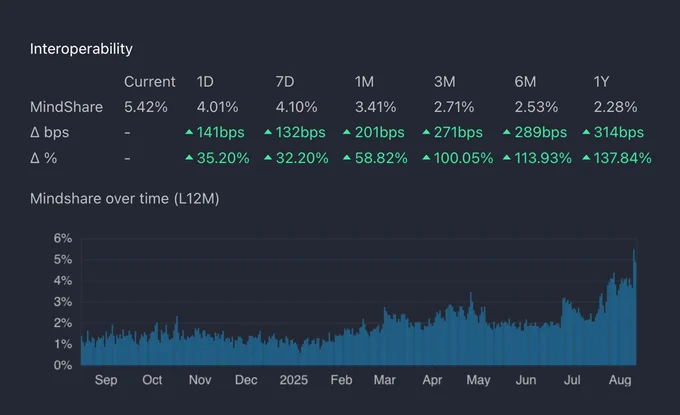The width and height of the screenshot is (680, 415).
Task: Select the 1M column header
Action: (x=364, y=82)
